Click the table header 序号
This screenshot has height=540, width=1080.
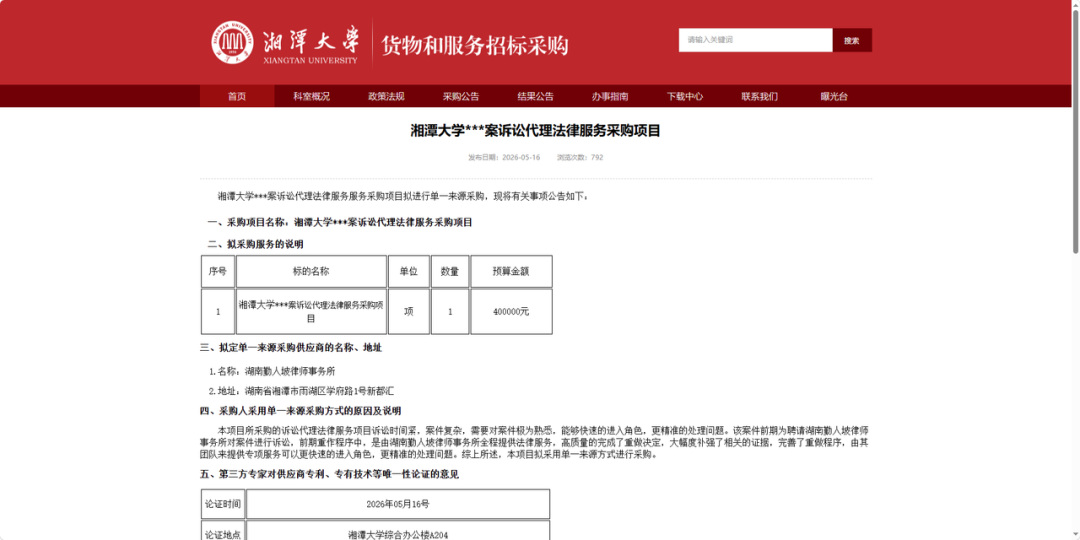(218, 271)
